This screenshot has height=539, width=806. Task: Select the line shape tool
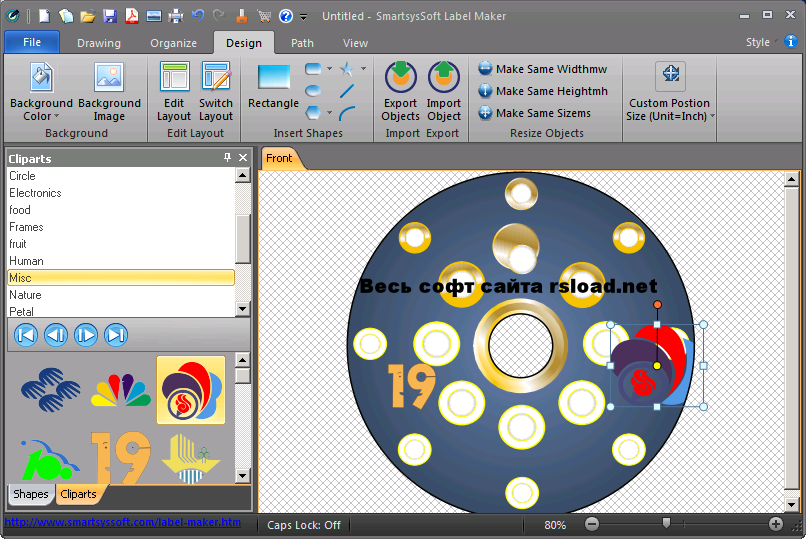coord(347,91)
